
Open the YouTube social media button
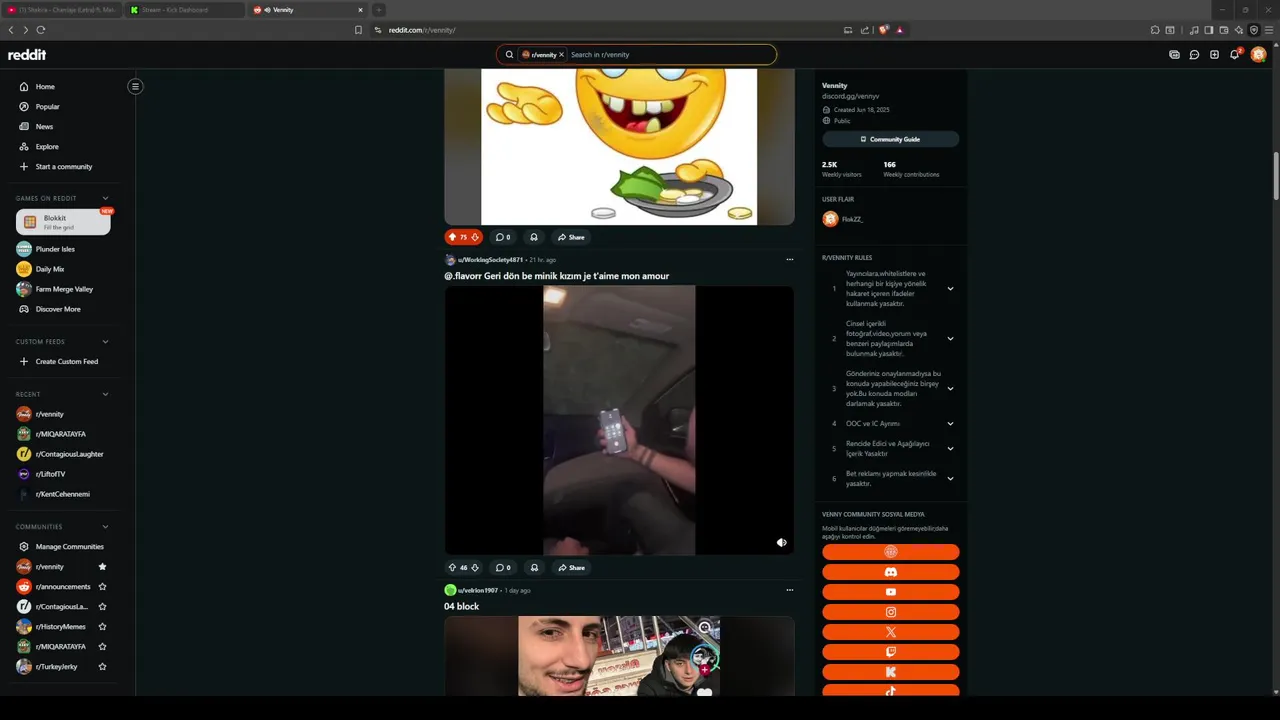[890, 592]
